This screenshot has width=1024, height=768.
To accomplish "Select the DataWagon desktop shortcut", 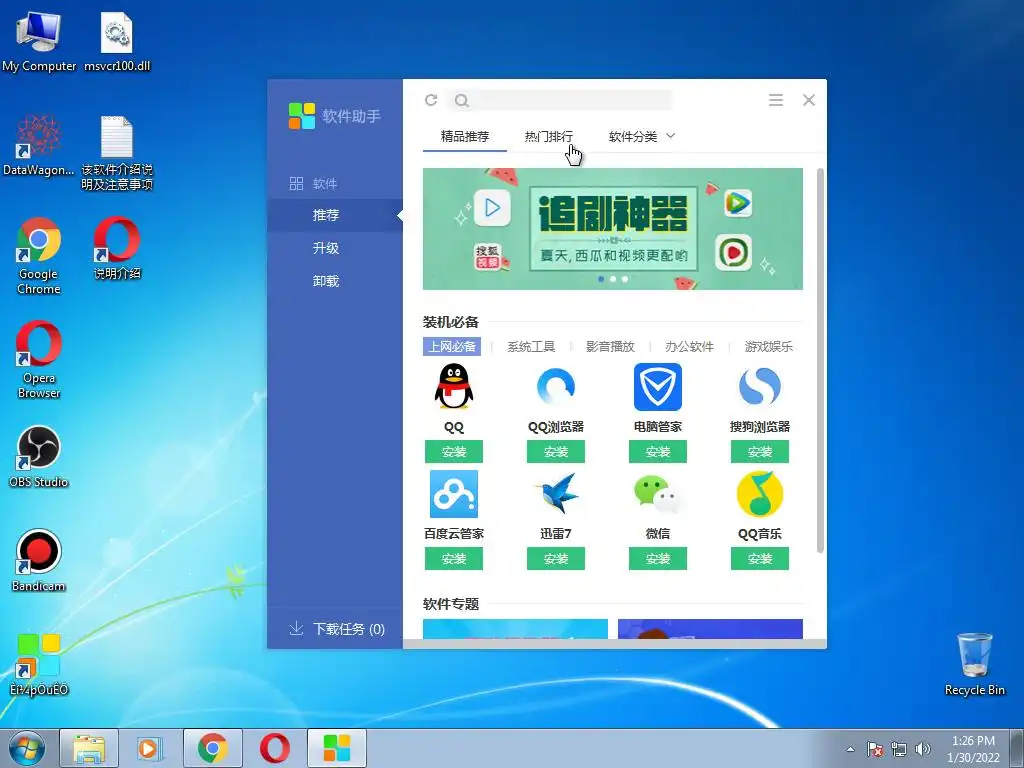I will [39, 145].
